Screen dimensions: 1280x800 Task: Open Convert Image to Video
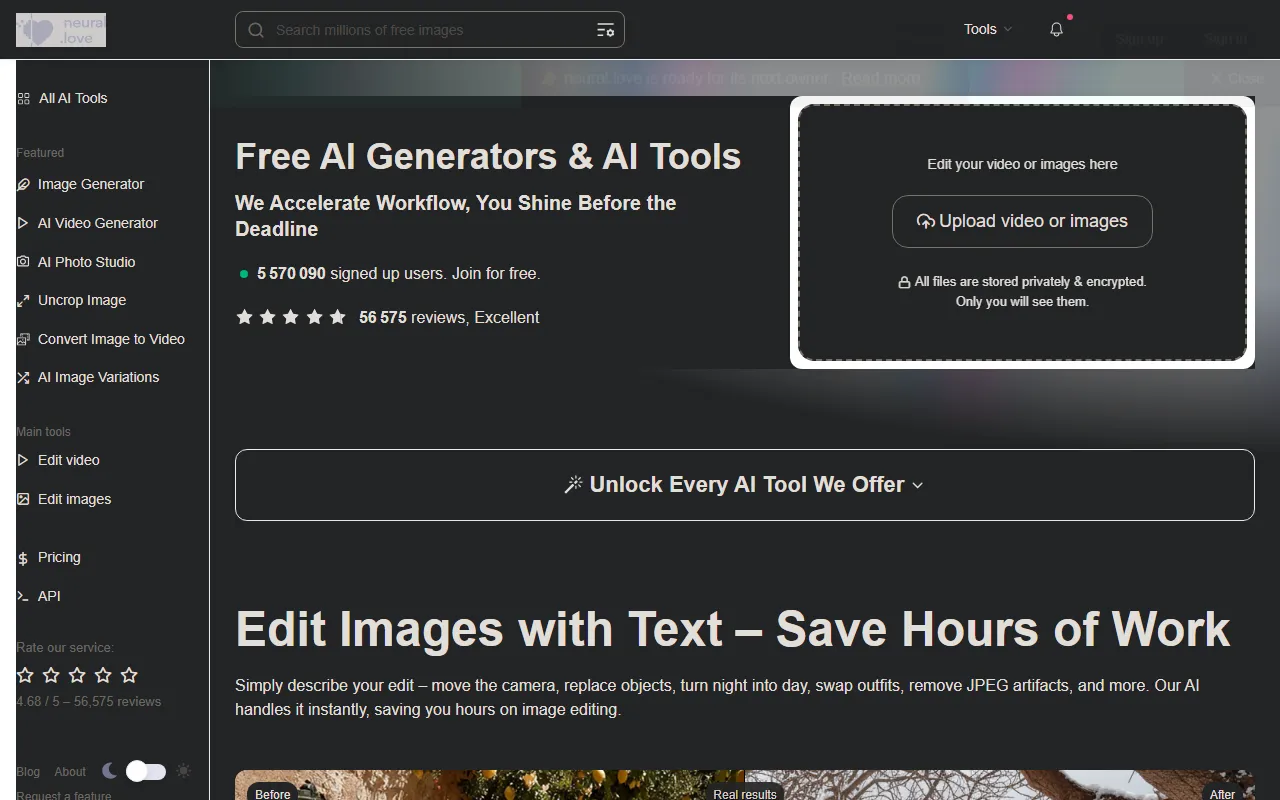[x=111, y=339]
